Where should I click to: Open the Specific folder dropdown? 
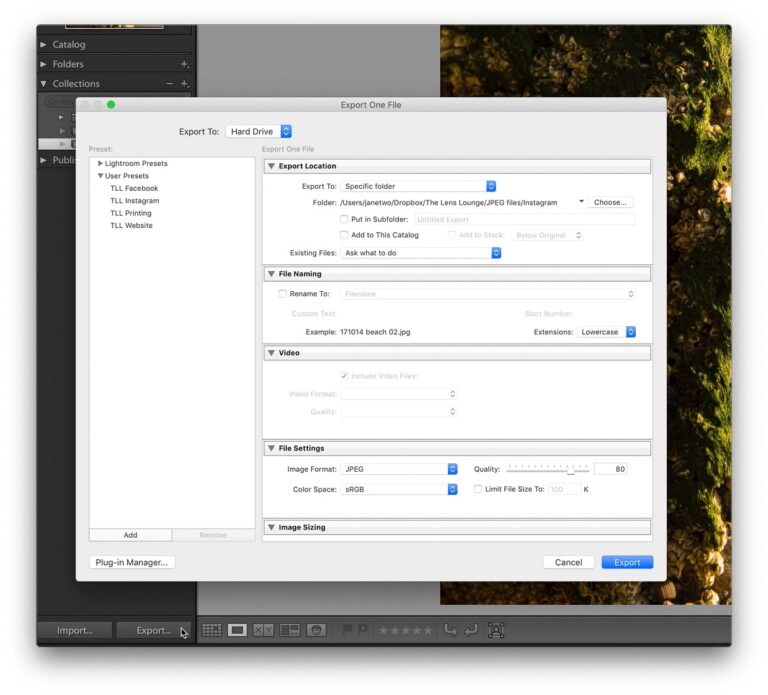(419, 186)
